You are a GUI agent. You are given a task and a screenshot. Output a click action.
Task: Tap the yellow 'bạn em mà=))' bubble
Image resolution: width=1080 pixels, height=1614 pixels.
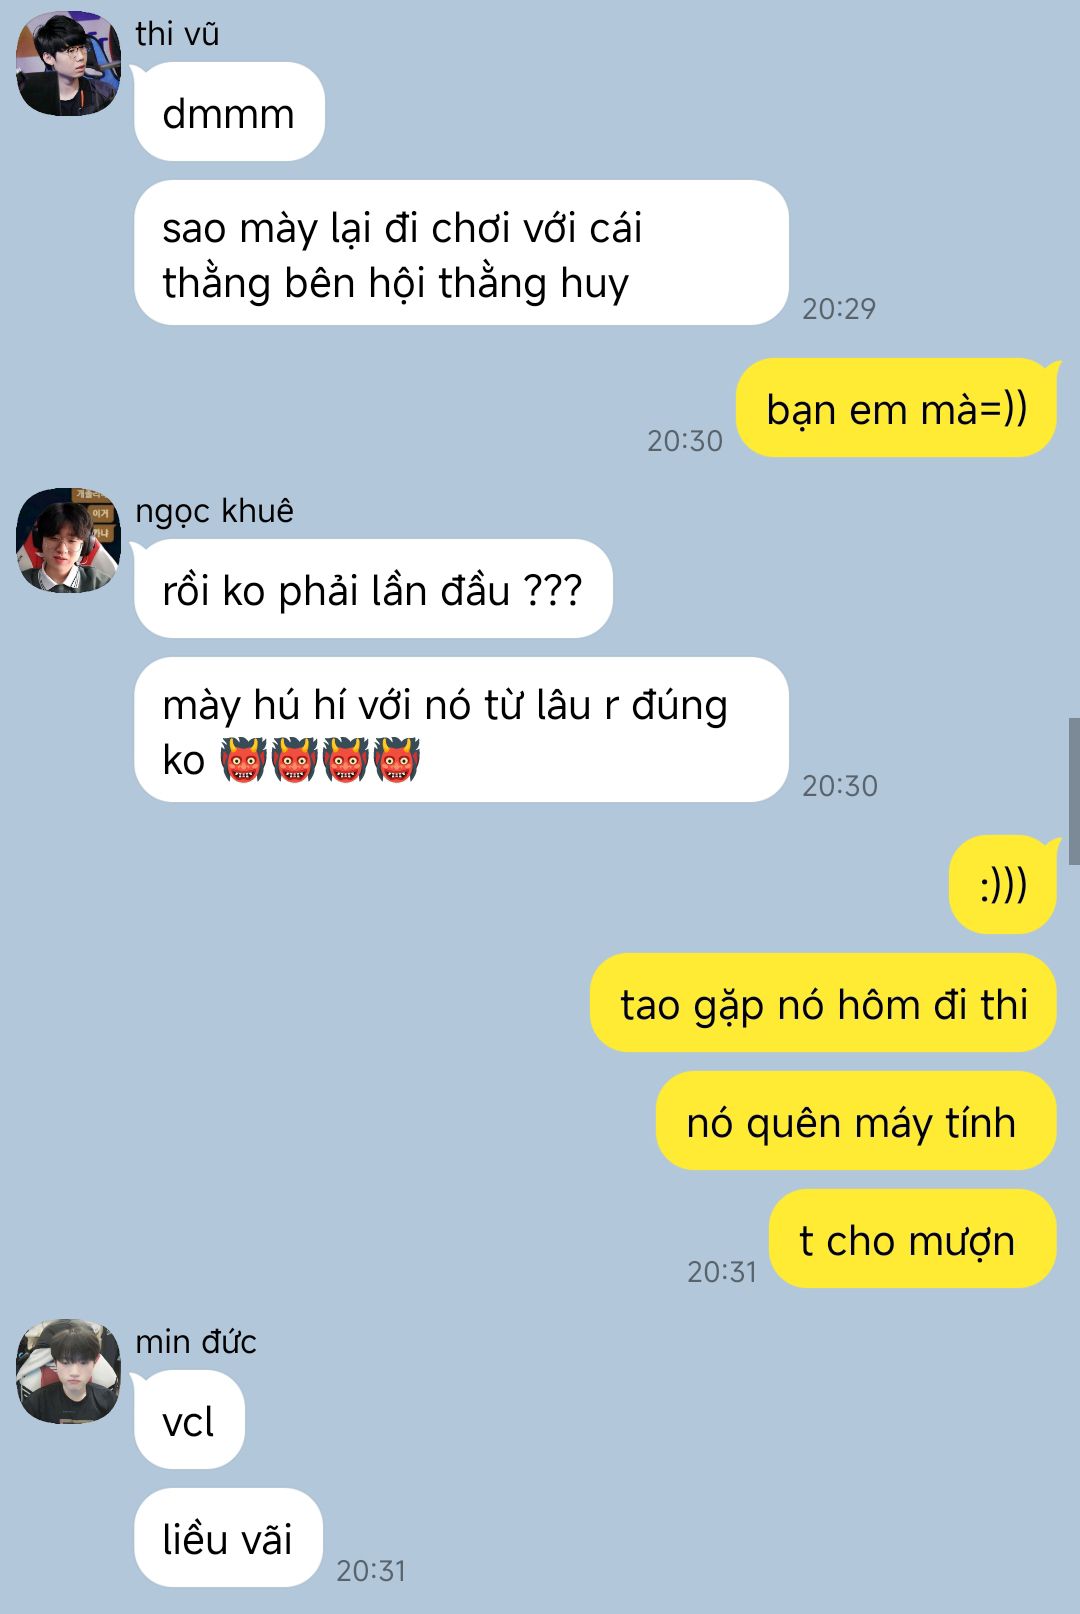point(896,408)
